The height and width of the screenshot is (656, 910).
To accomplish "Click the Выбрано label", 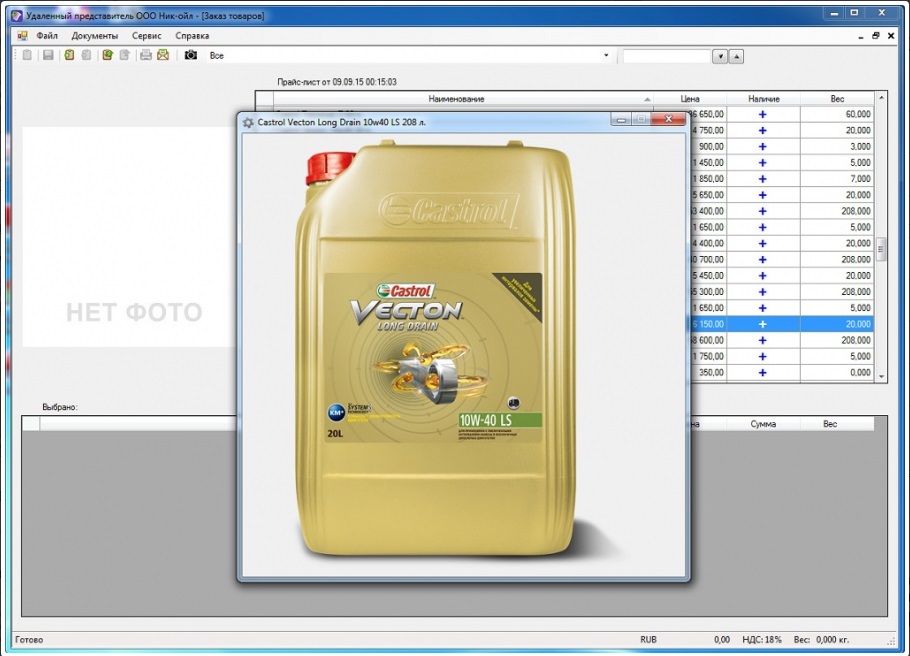I will [60, 407].
